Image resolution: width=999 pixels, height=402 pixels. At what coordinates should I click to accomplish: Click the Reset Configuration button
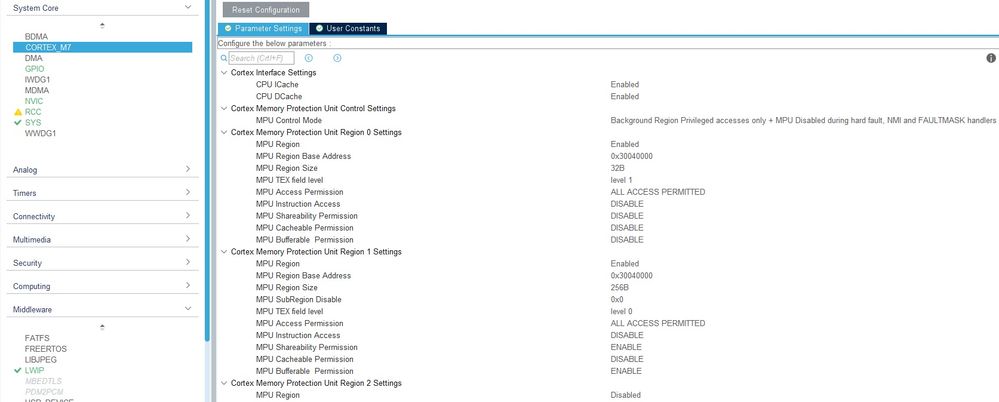pos(266,10)
